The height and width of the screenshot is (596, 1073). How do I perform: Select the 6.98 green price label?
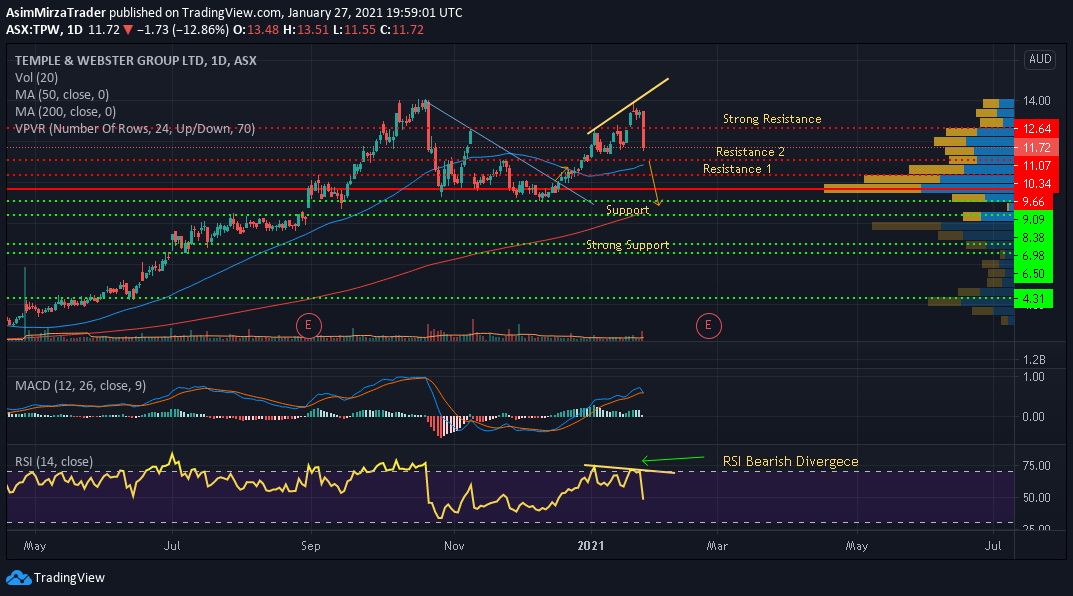[1033, 255]
